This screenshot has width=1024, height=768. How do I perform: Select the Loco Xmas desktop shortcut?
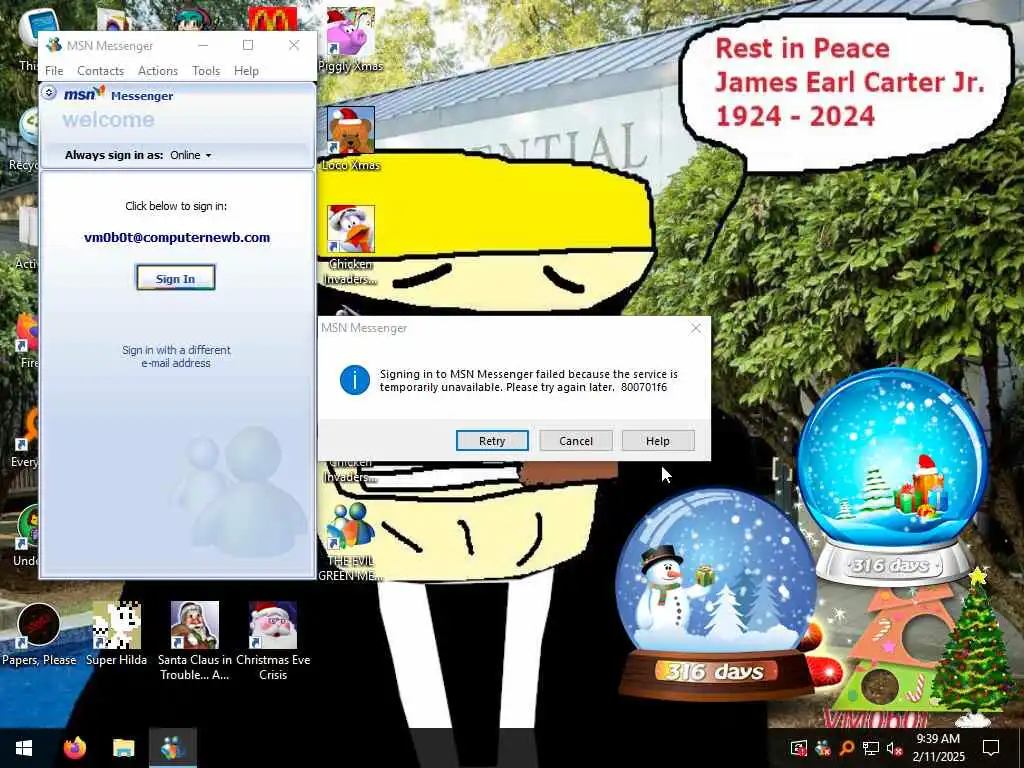coord(351,139)
